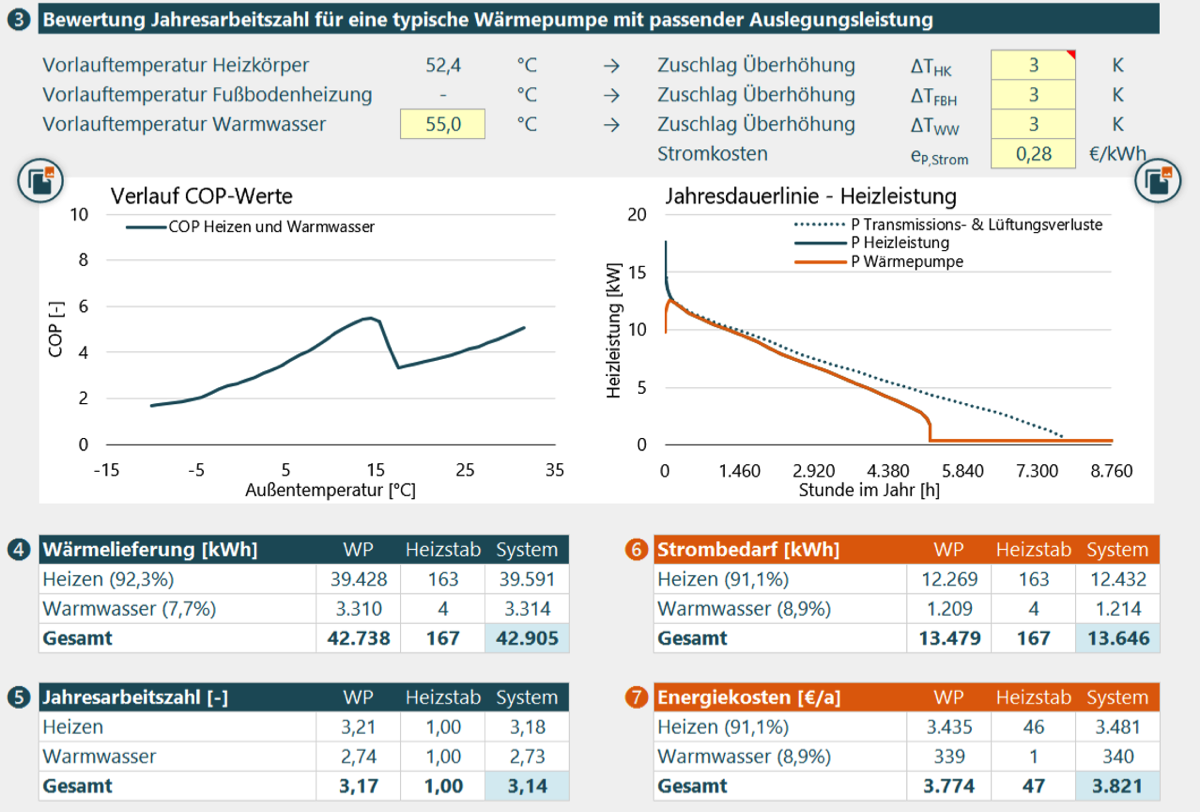Click the 'Stunde im Jahr [h]' axis title
This screenshot has width=1200, height=812.
point(869,491)
